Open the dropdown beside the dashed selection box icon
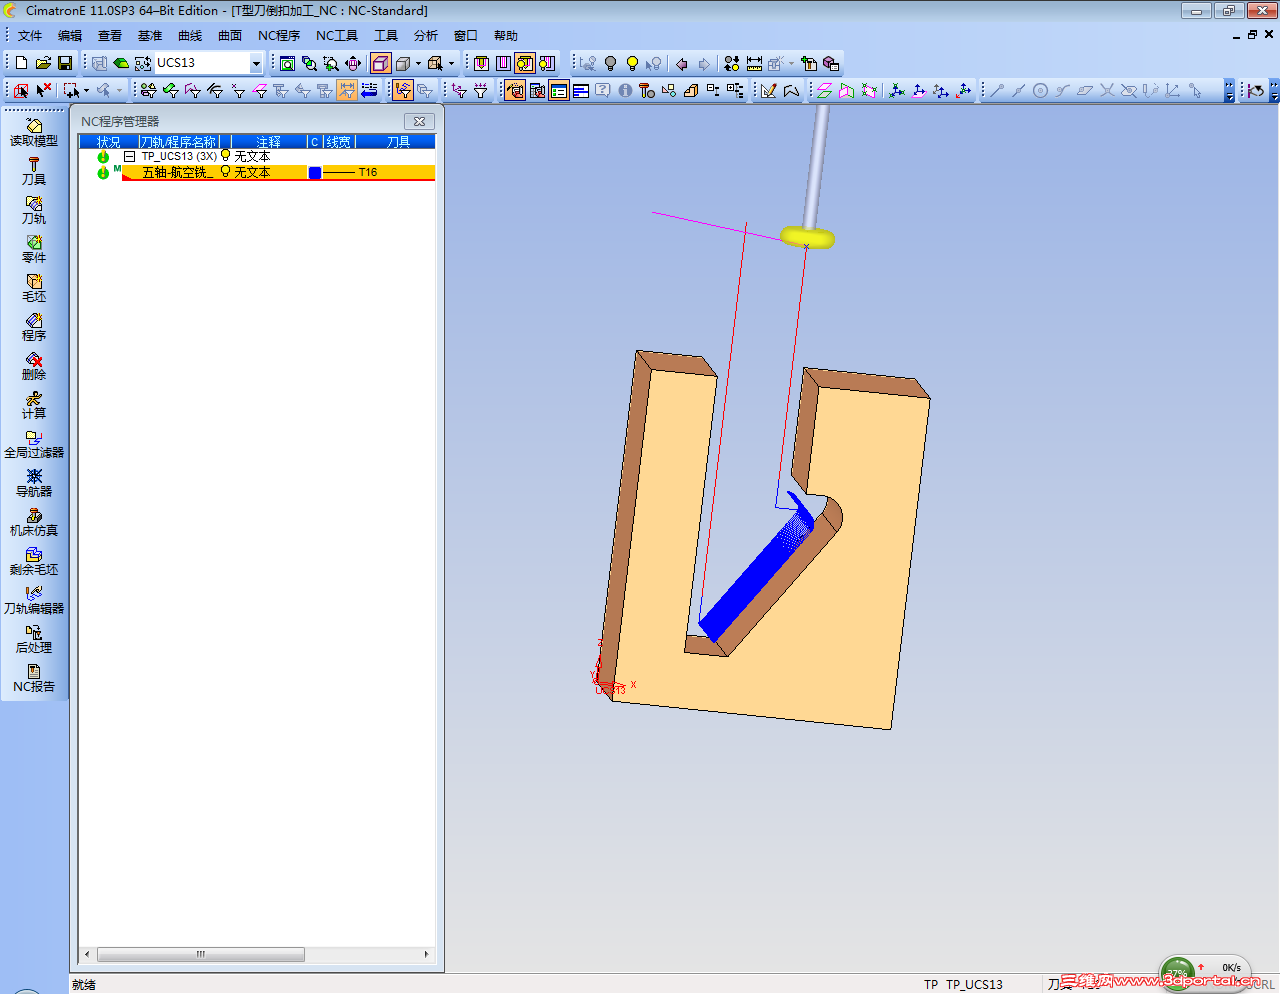 click(86, 90)
